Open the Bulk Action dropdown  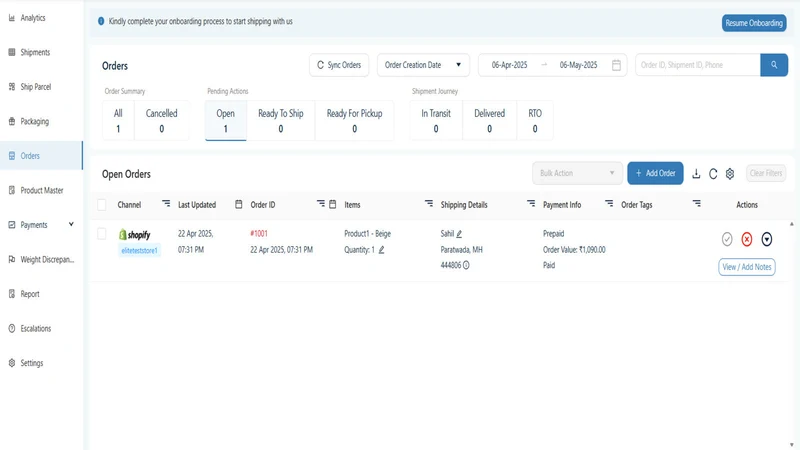[577, 173]
